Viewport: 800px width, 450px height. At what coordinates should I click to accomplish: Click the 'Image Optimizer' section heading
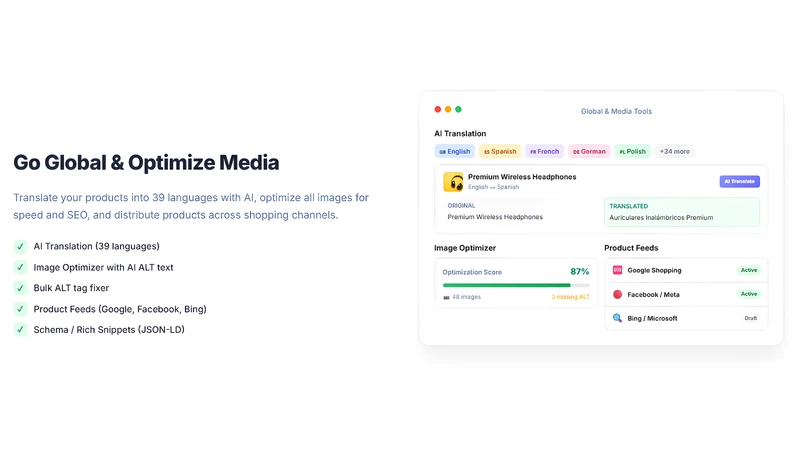click(465, 248)
